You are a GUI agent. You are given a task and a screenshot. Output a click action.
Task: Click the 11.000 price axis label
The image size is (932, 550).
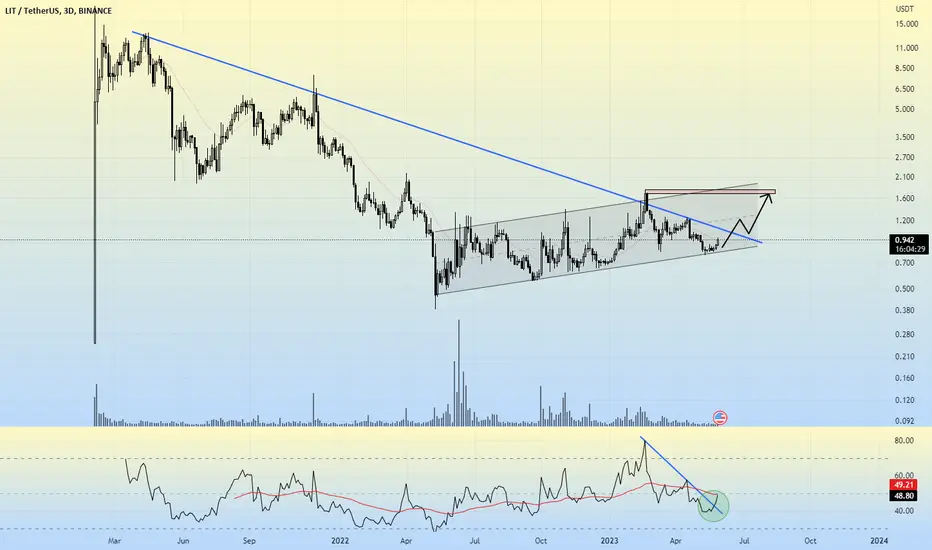click(907, 48)
